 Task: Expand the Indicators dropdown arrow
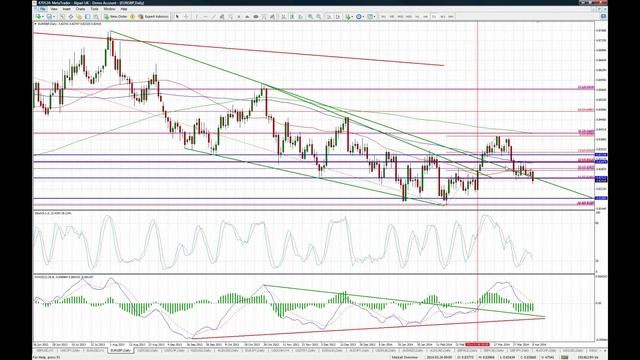(x=353, y=17)
